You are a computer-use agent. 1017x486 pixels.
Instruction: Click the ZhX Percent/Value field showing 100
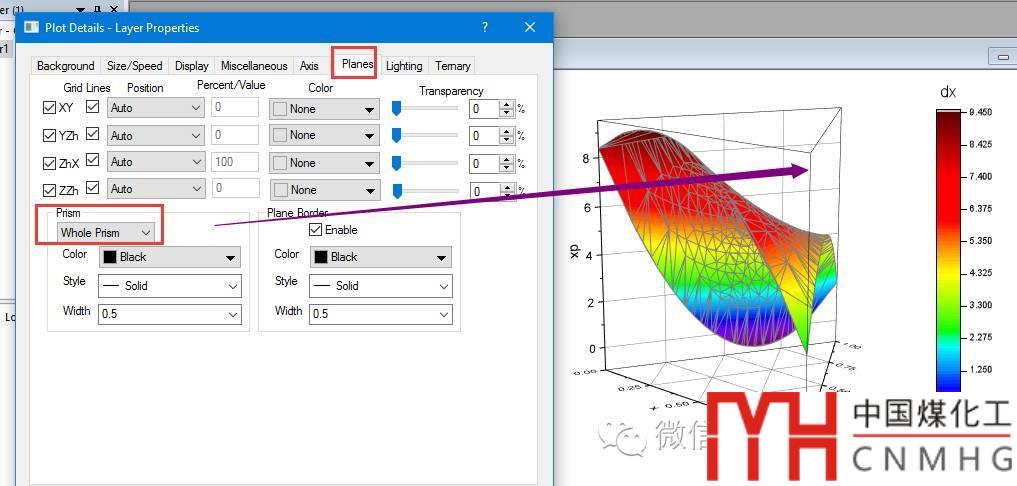[x=234, y=162]
